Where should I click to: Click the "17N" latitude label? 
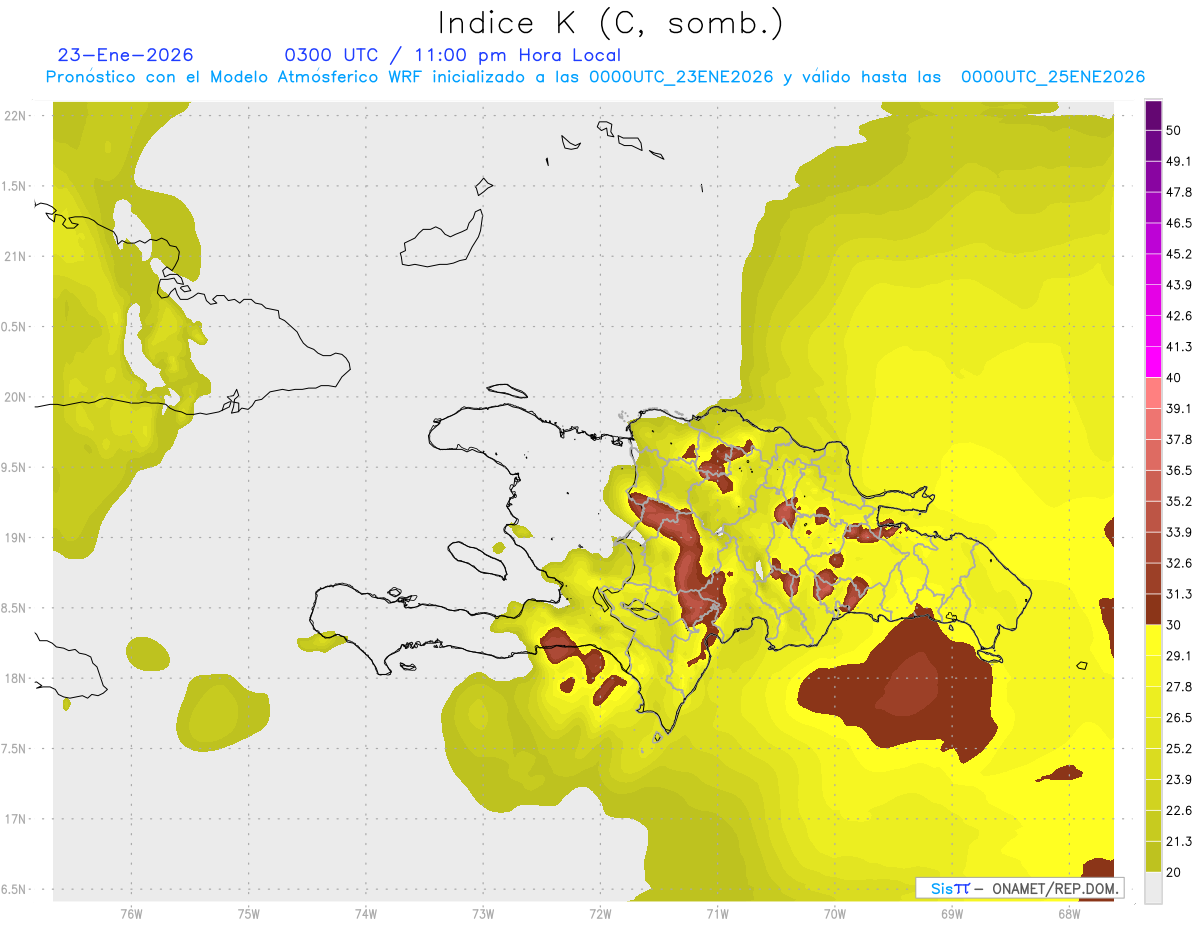coord(15,819)
